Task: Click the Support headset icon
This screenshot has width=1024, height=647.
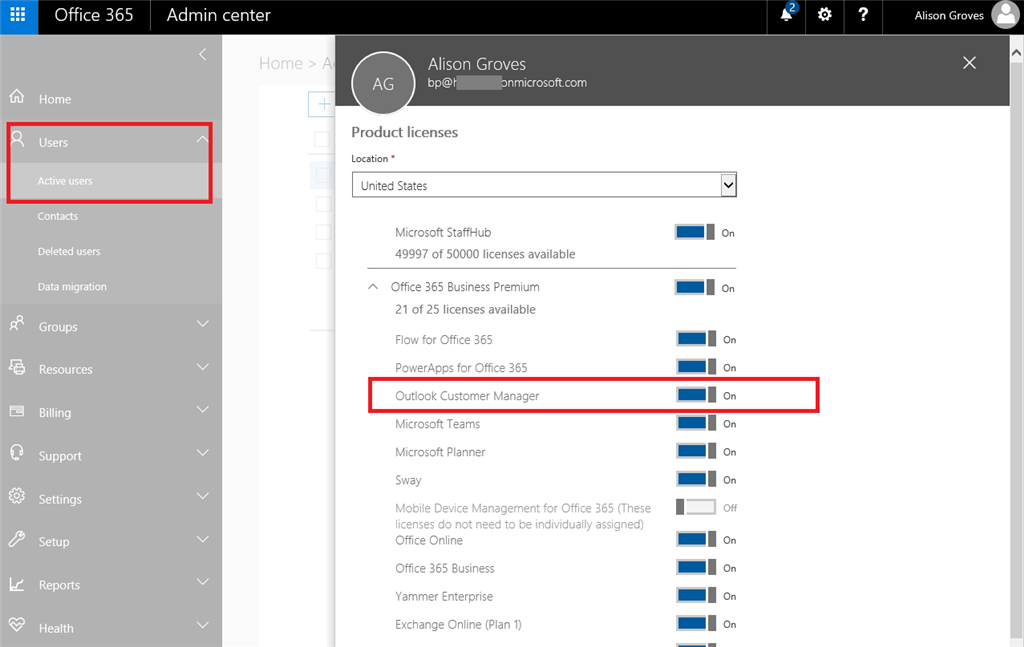Action: (x=17, y=453)
